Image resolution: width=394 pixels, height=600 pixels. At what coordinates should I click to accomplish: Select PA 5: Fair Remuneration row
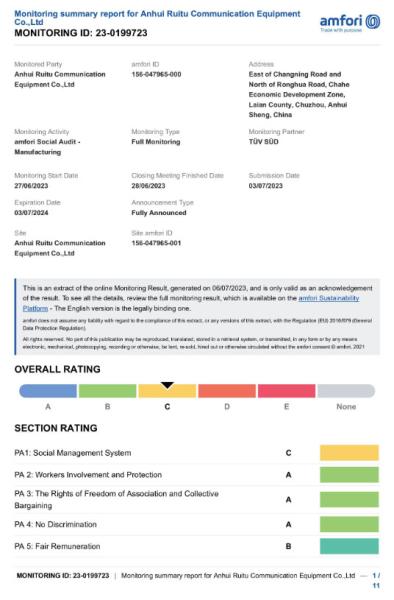tap(197, 546)
